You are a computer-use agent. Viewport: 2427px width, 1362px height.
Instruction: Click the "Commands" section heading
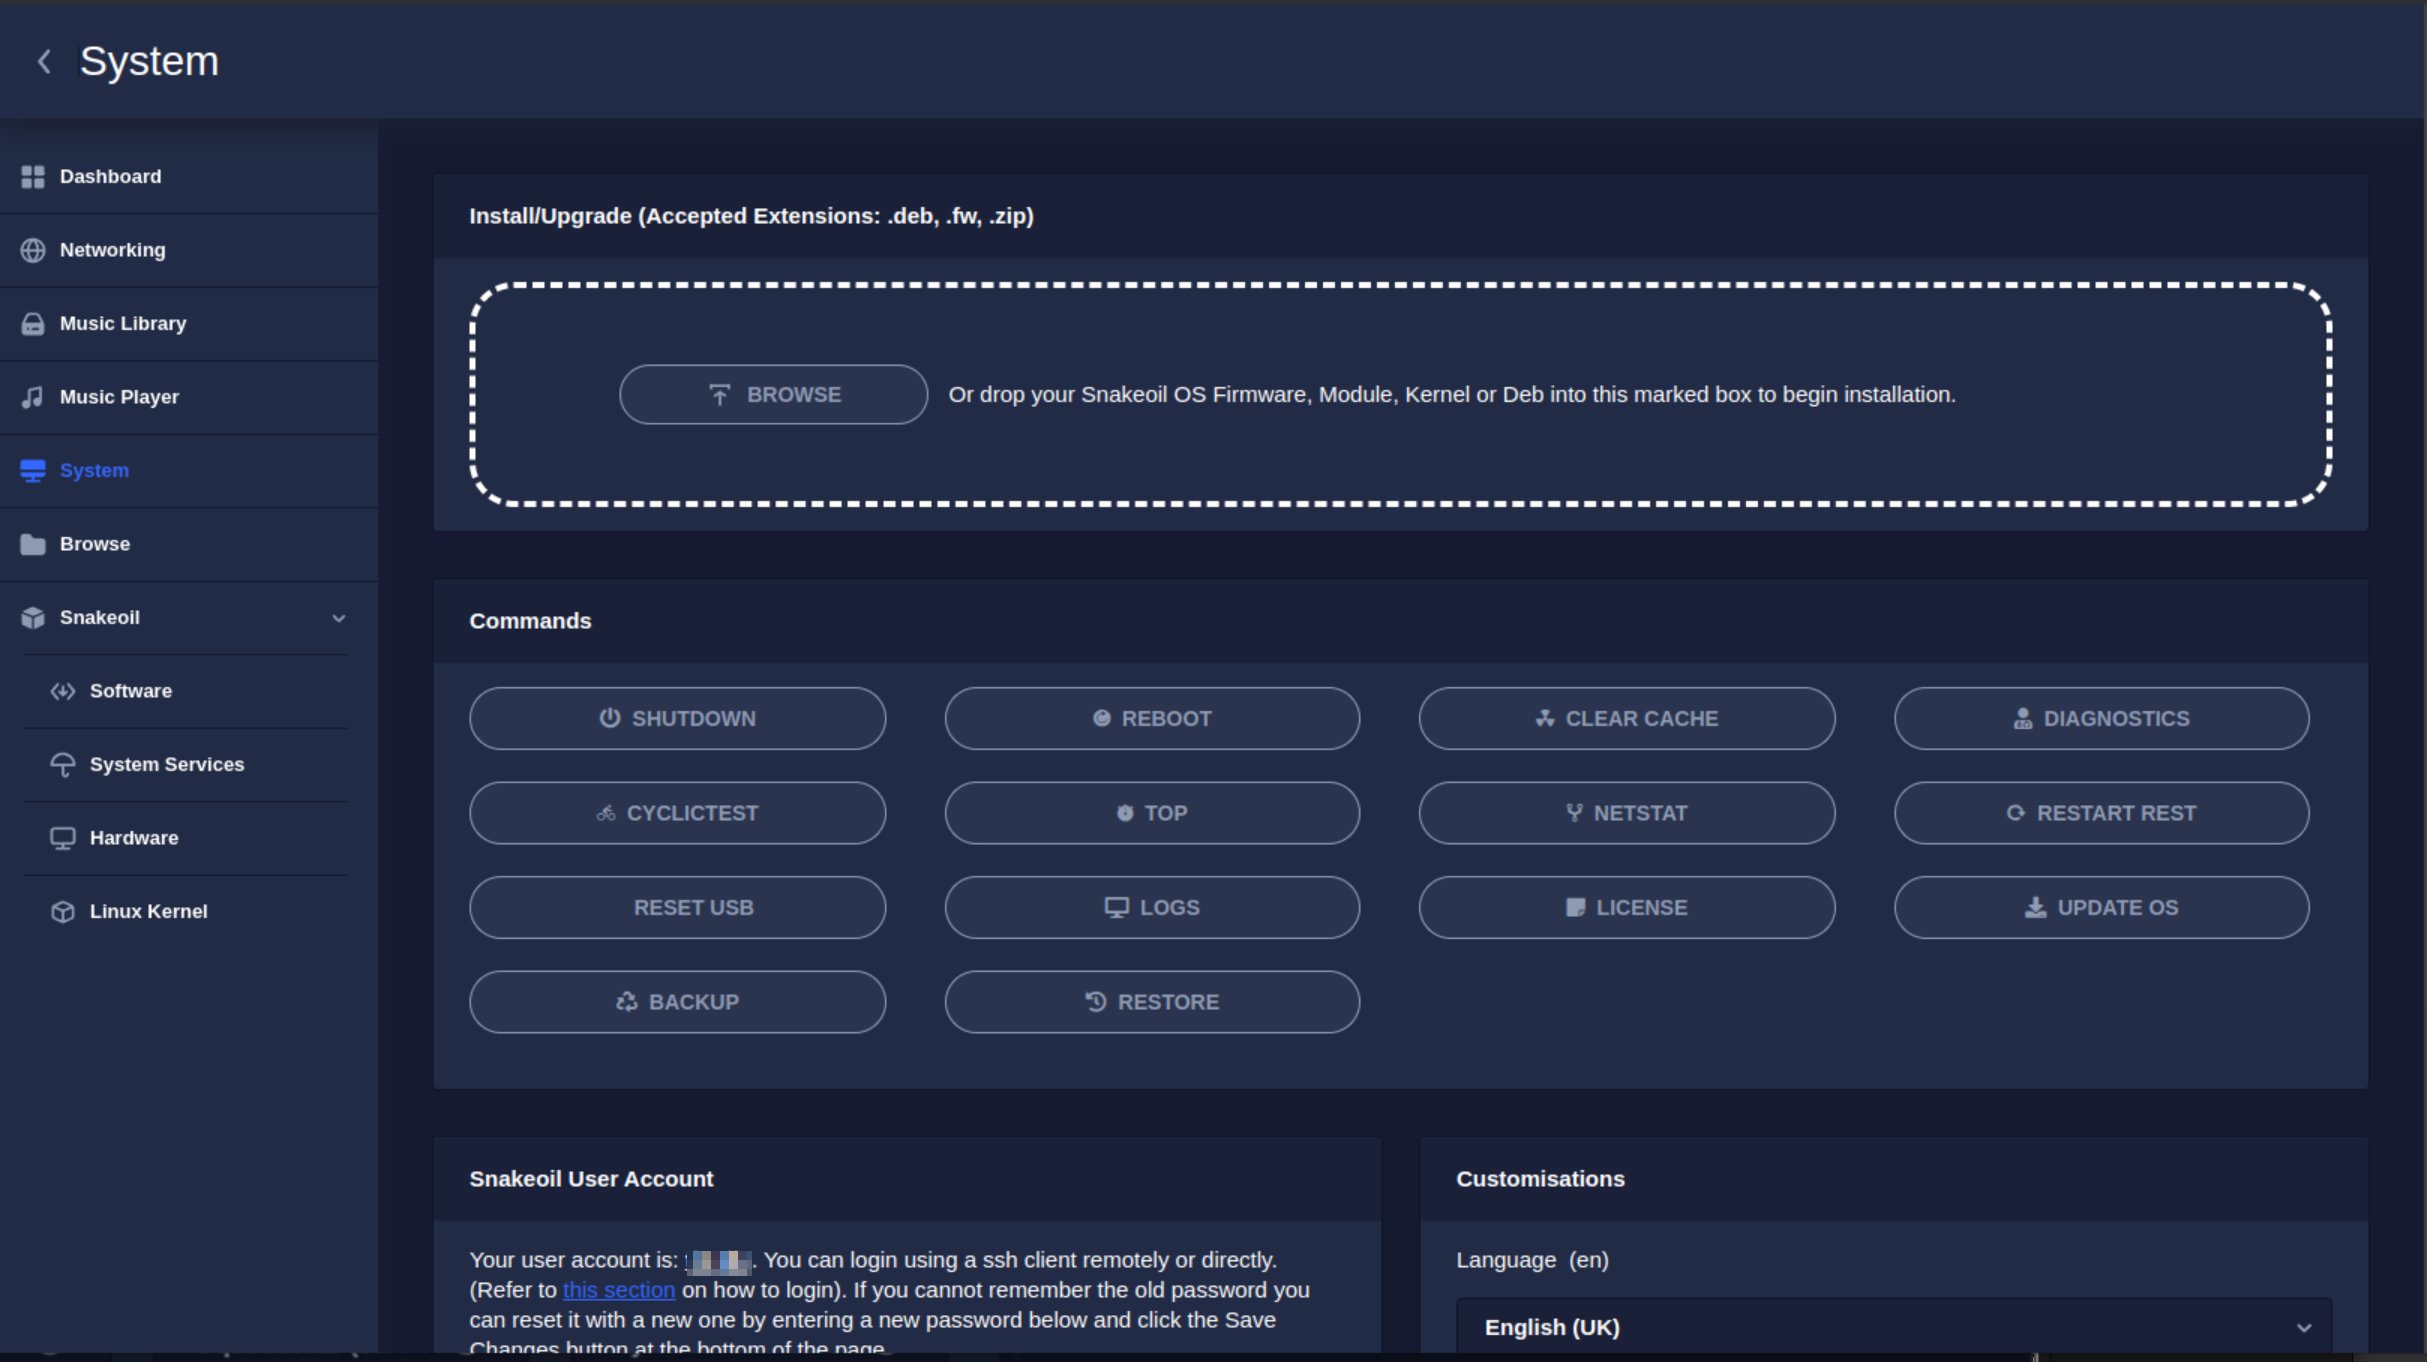point(530,621)
